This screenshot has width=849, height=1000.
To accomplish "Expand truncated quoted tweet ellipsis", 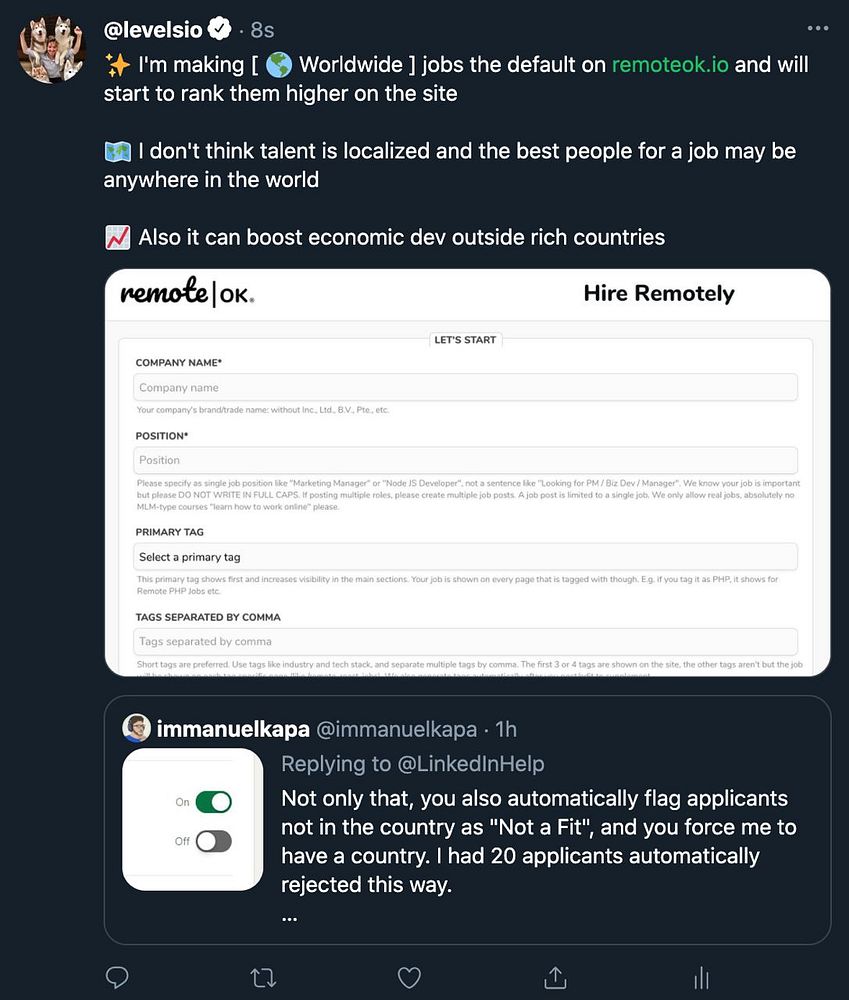I will [289, 918].
